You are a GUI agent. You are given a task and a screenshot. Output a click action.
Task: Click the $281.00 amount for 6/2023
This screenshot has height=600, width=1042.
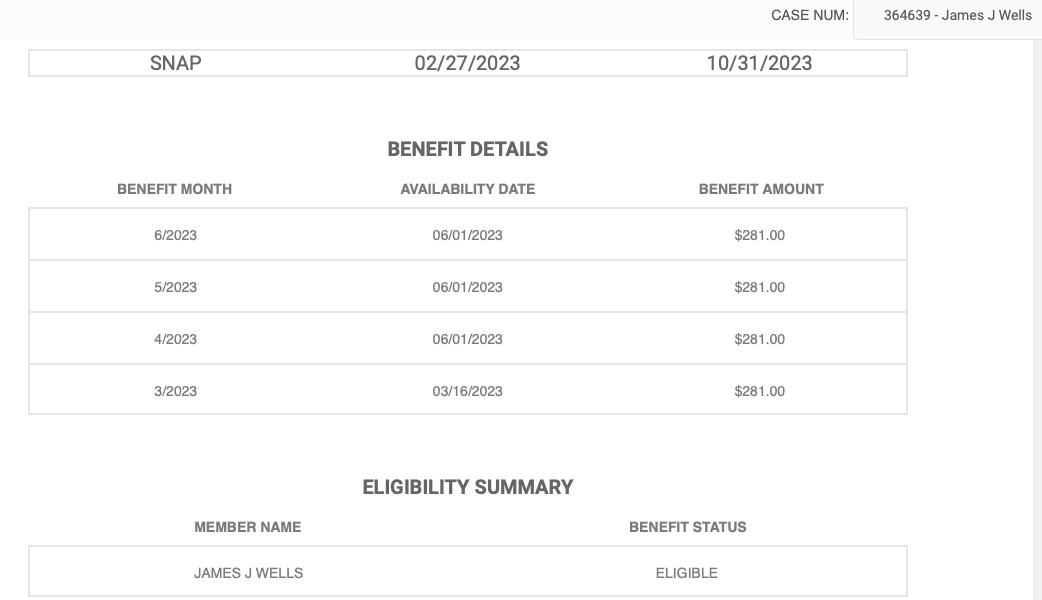click(760, 235)
